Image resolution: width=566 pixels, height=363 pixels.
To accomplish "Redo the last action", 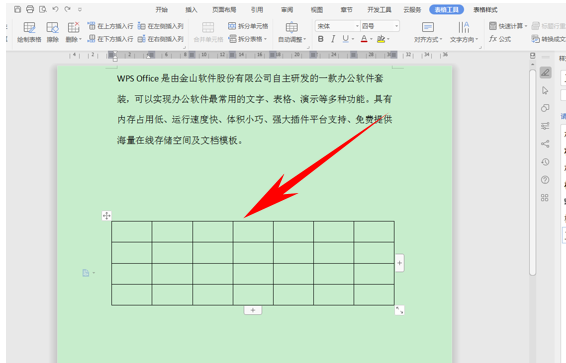I will tap(67, 9).
